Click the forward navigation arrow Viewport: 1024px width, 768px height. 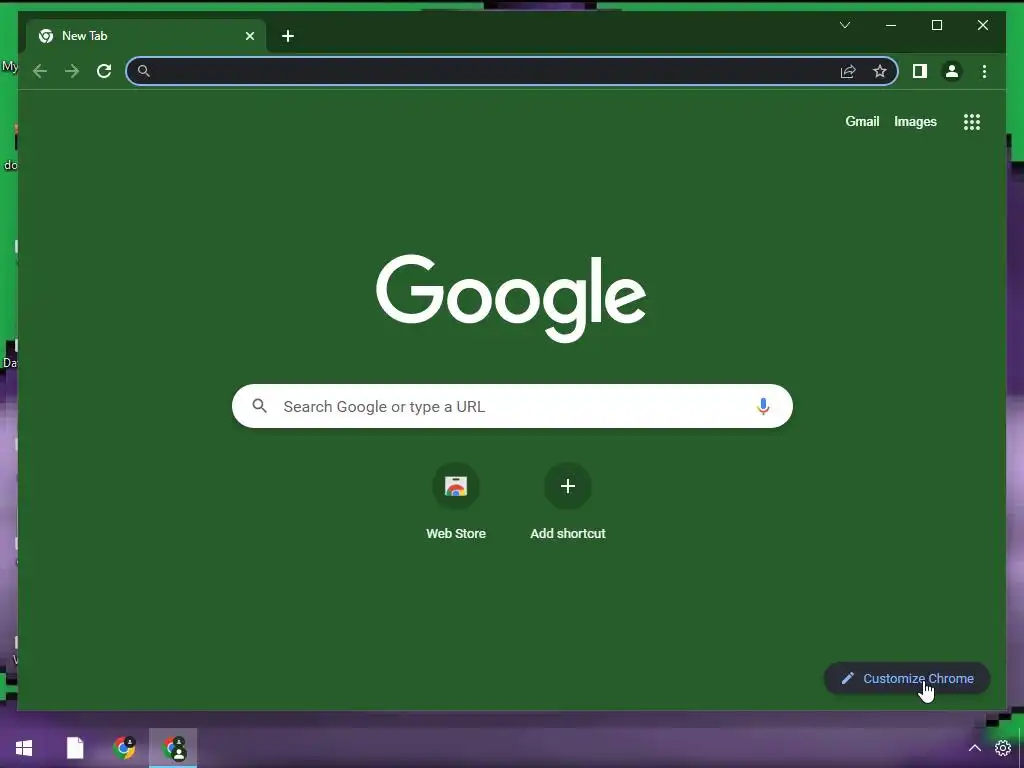click(x=72, y=71)
